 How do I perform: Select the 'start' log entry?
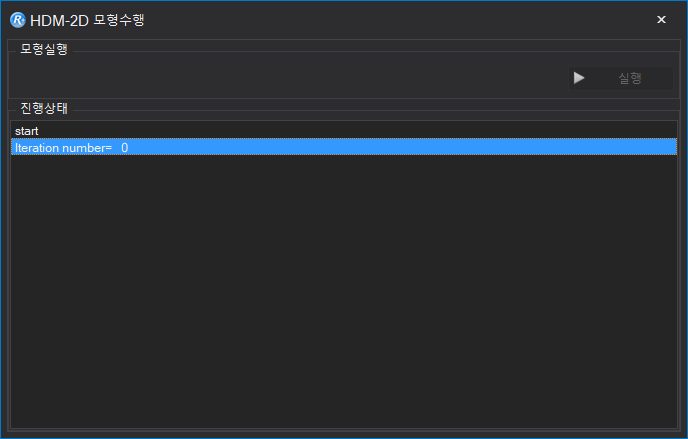click(x=344, y=131)
